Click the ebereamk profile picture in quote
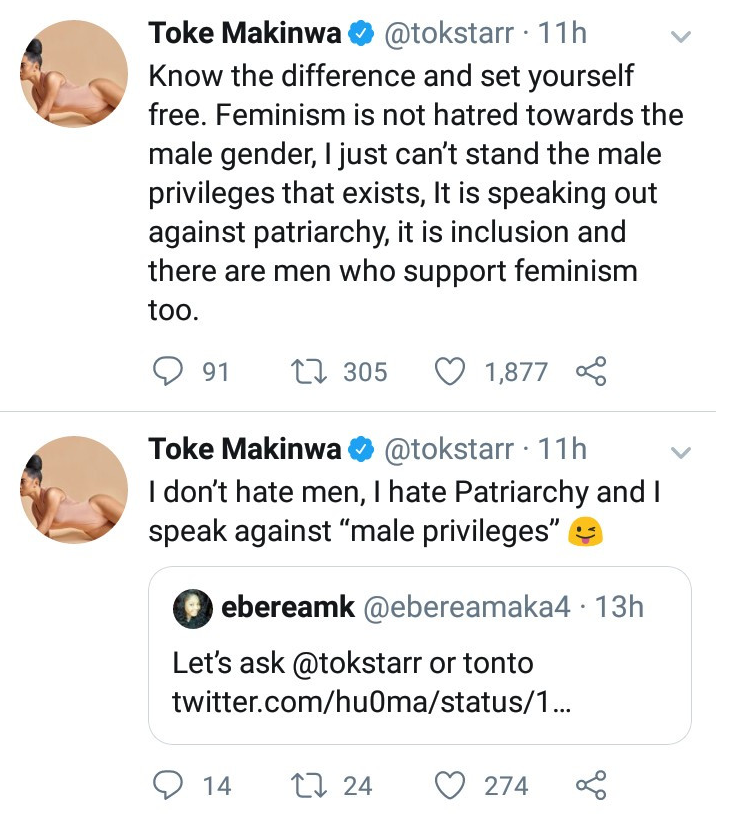Viewport: 751px width, 831px height. tap(191, 609)
